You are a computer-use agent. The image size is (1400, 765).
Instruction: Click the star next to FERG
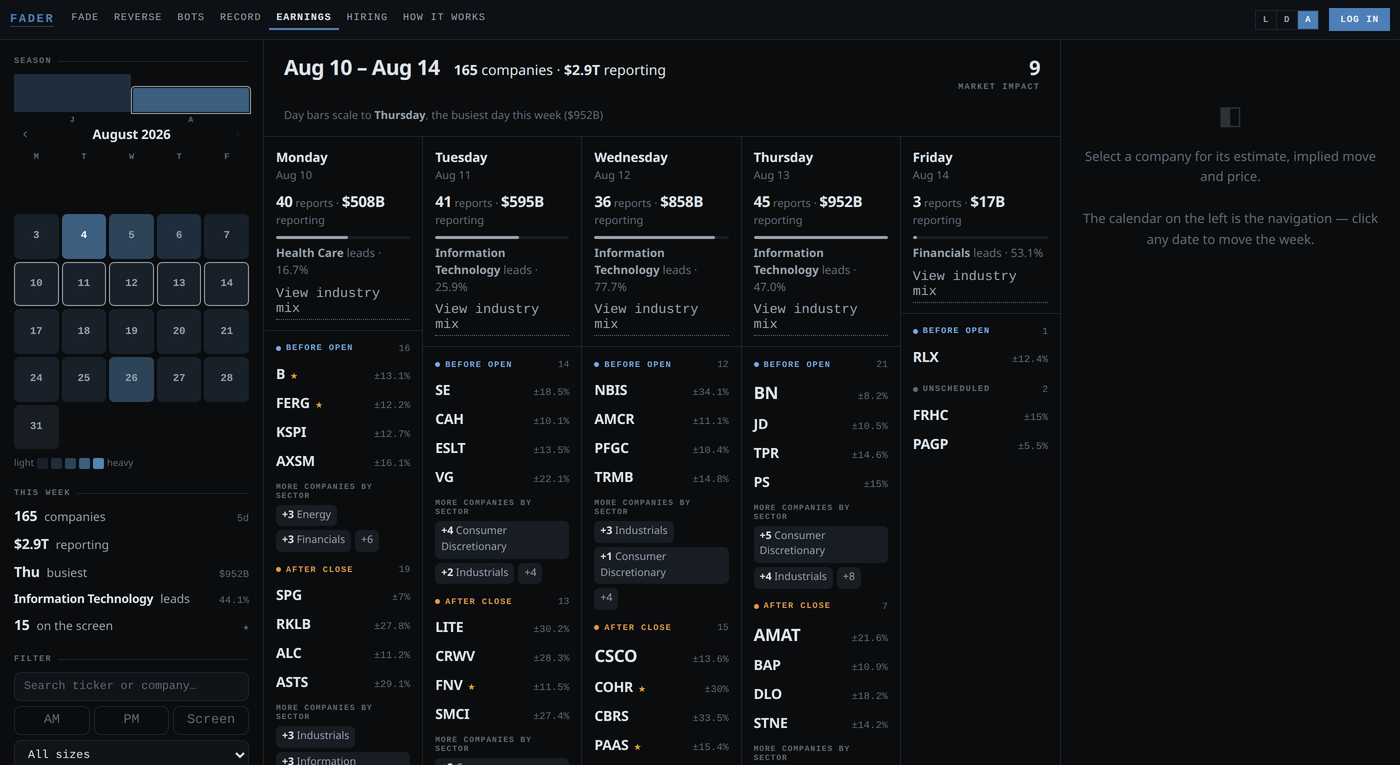pyautogui.click(x=319, y=405)
